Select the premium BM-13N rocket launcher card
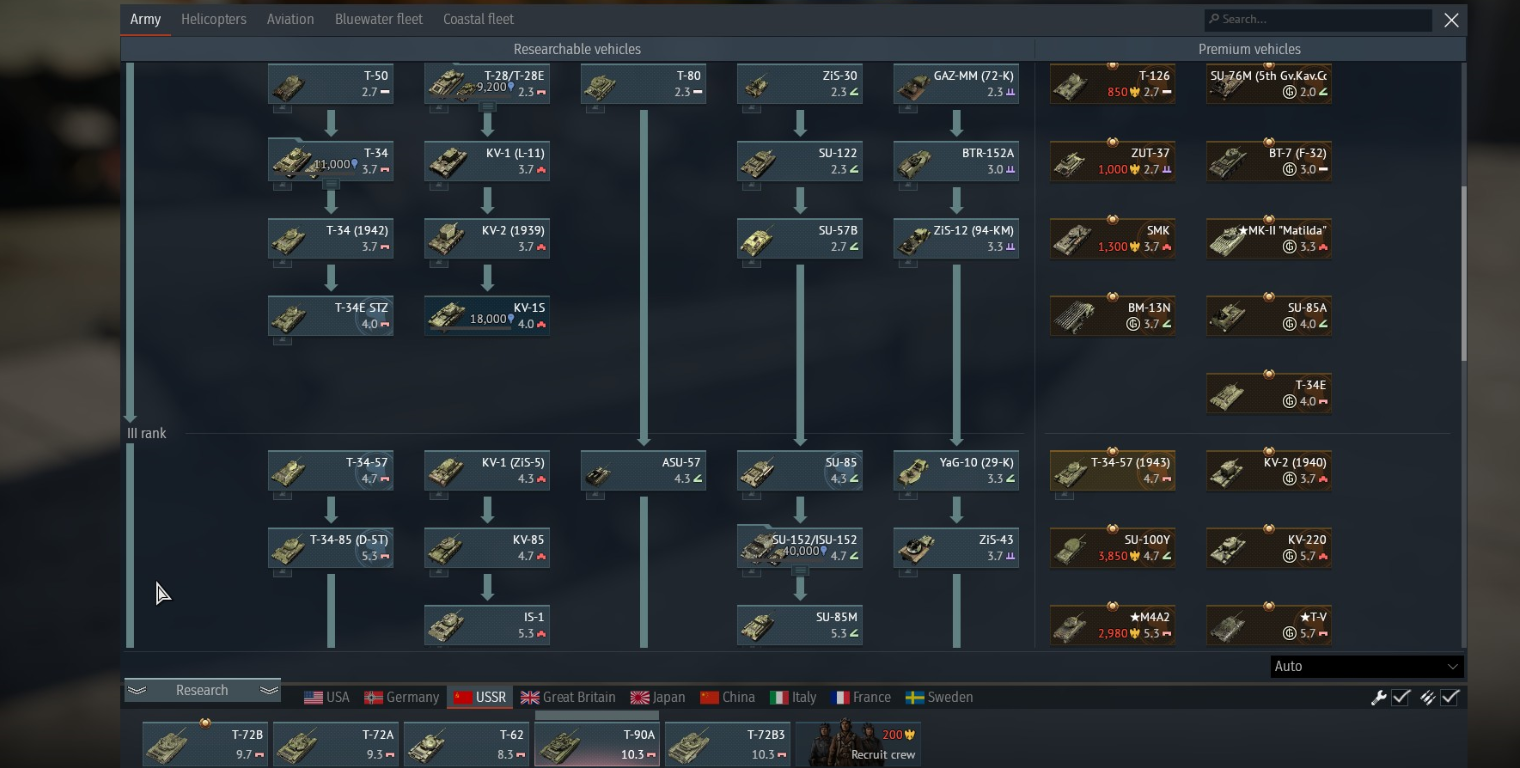The width and height of the screenshot is (1520, 768). [x=1112, y=316]
